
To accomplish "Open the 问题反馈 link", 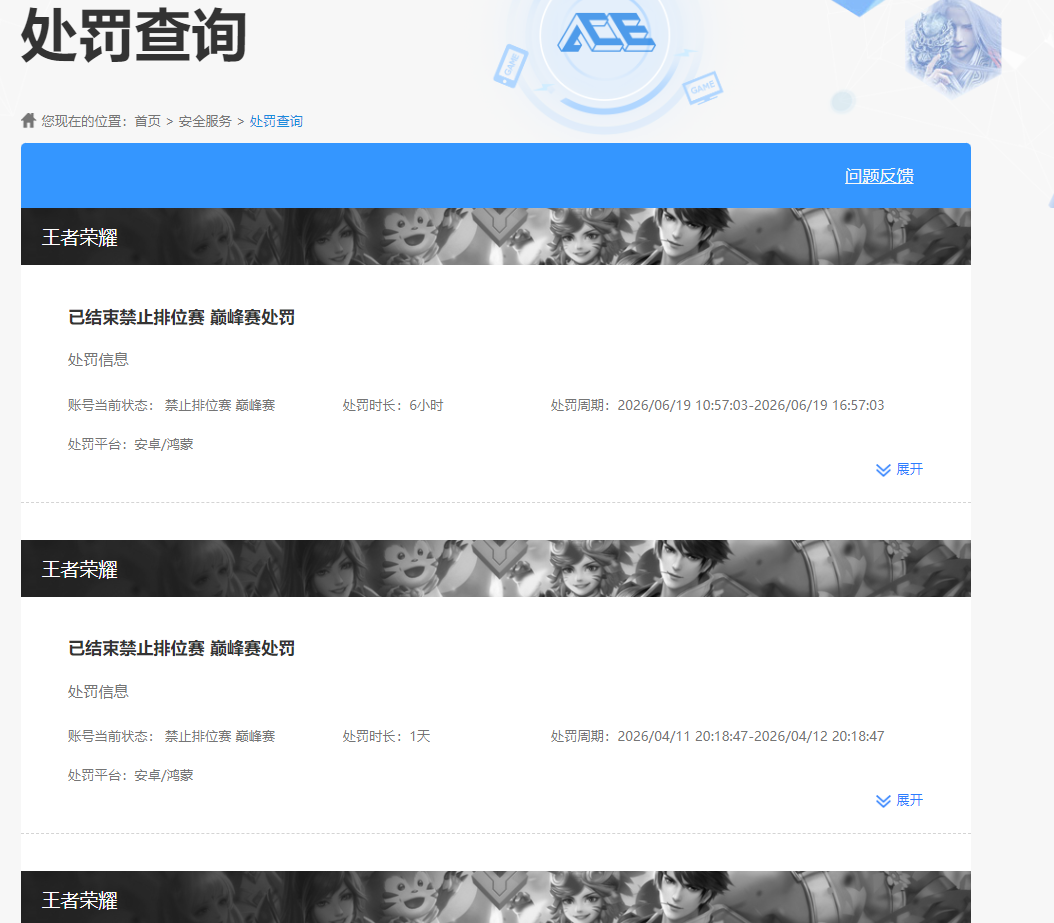I will pyautogui.click(x=879, y=176).
